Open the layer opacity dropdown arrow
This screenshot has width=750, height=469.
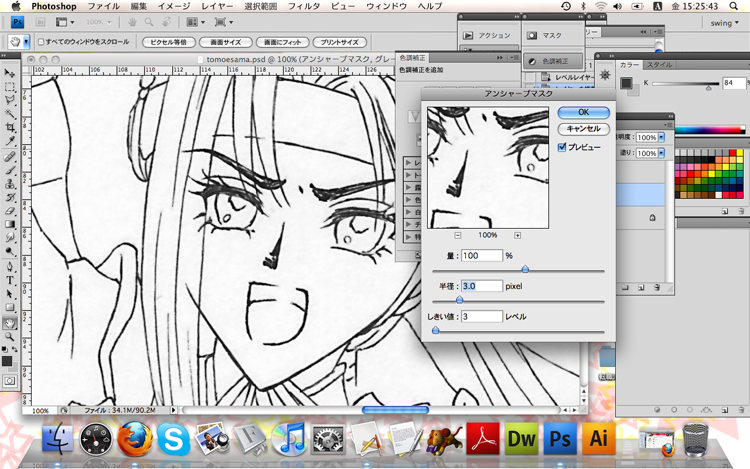(662, 137)
